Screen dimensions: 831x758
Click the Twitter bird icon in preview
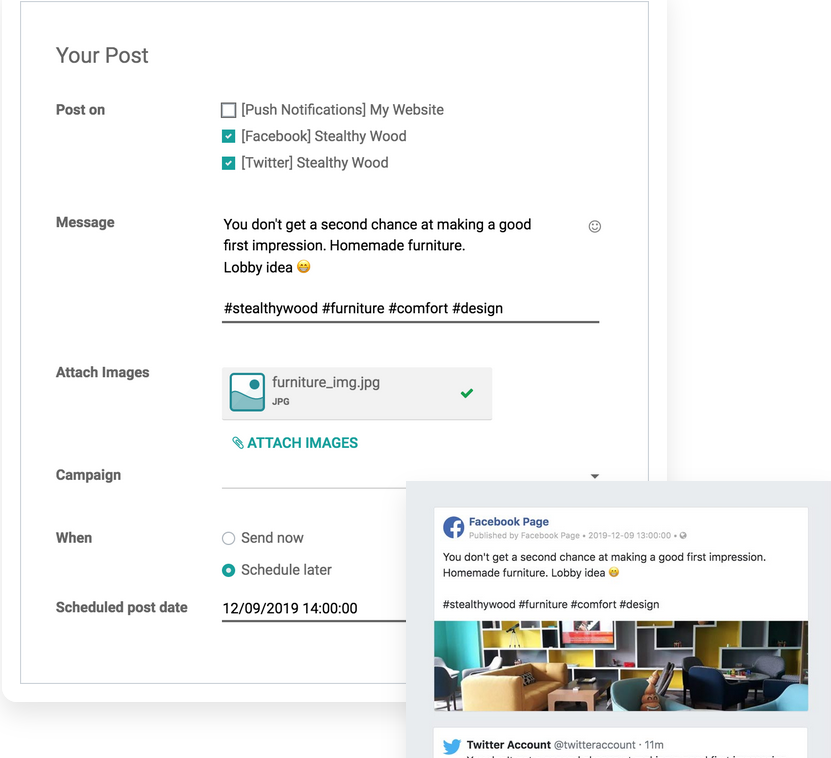452,746
